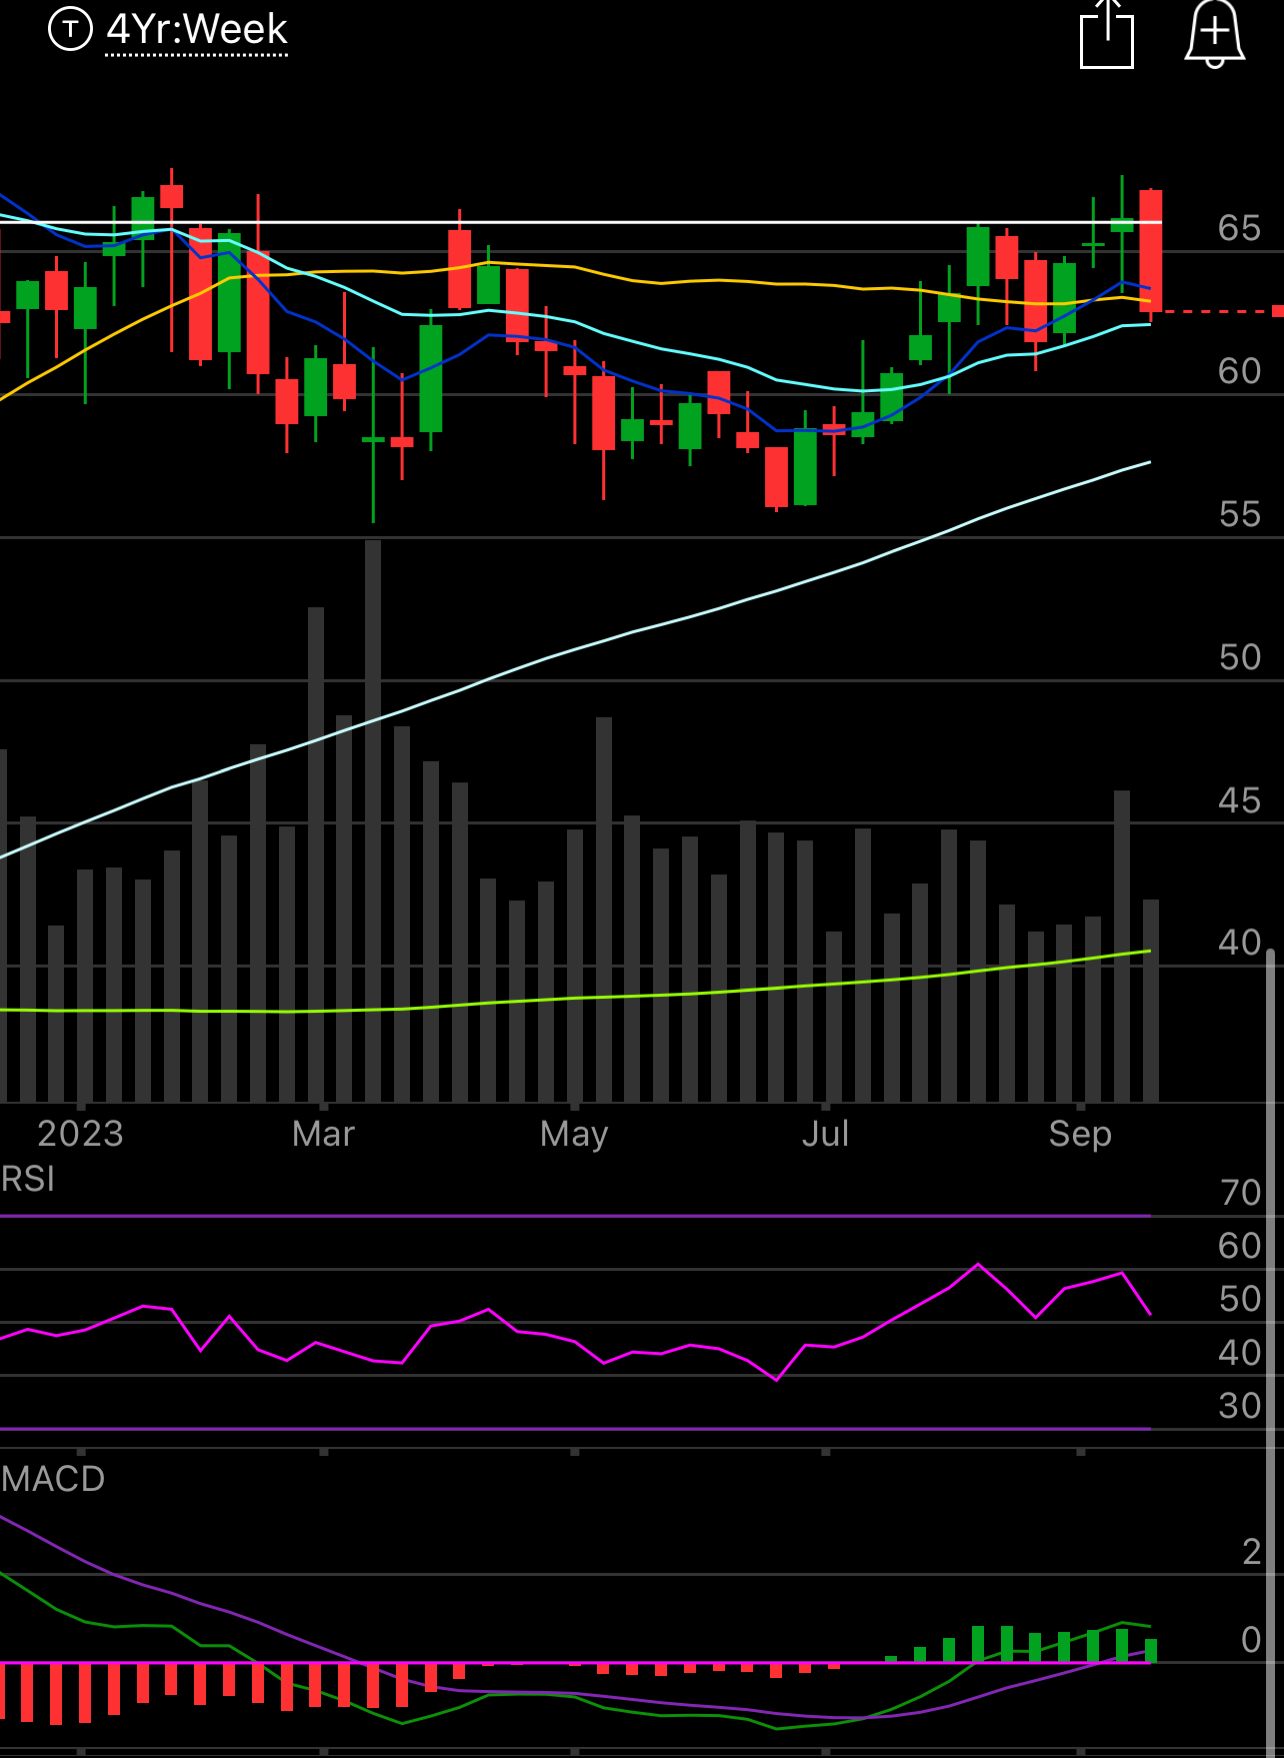Screen dimensions: 1284x1758
Task: Click the 2023 date axis label
Action: point(80,1134)
